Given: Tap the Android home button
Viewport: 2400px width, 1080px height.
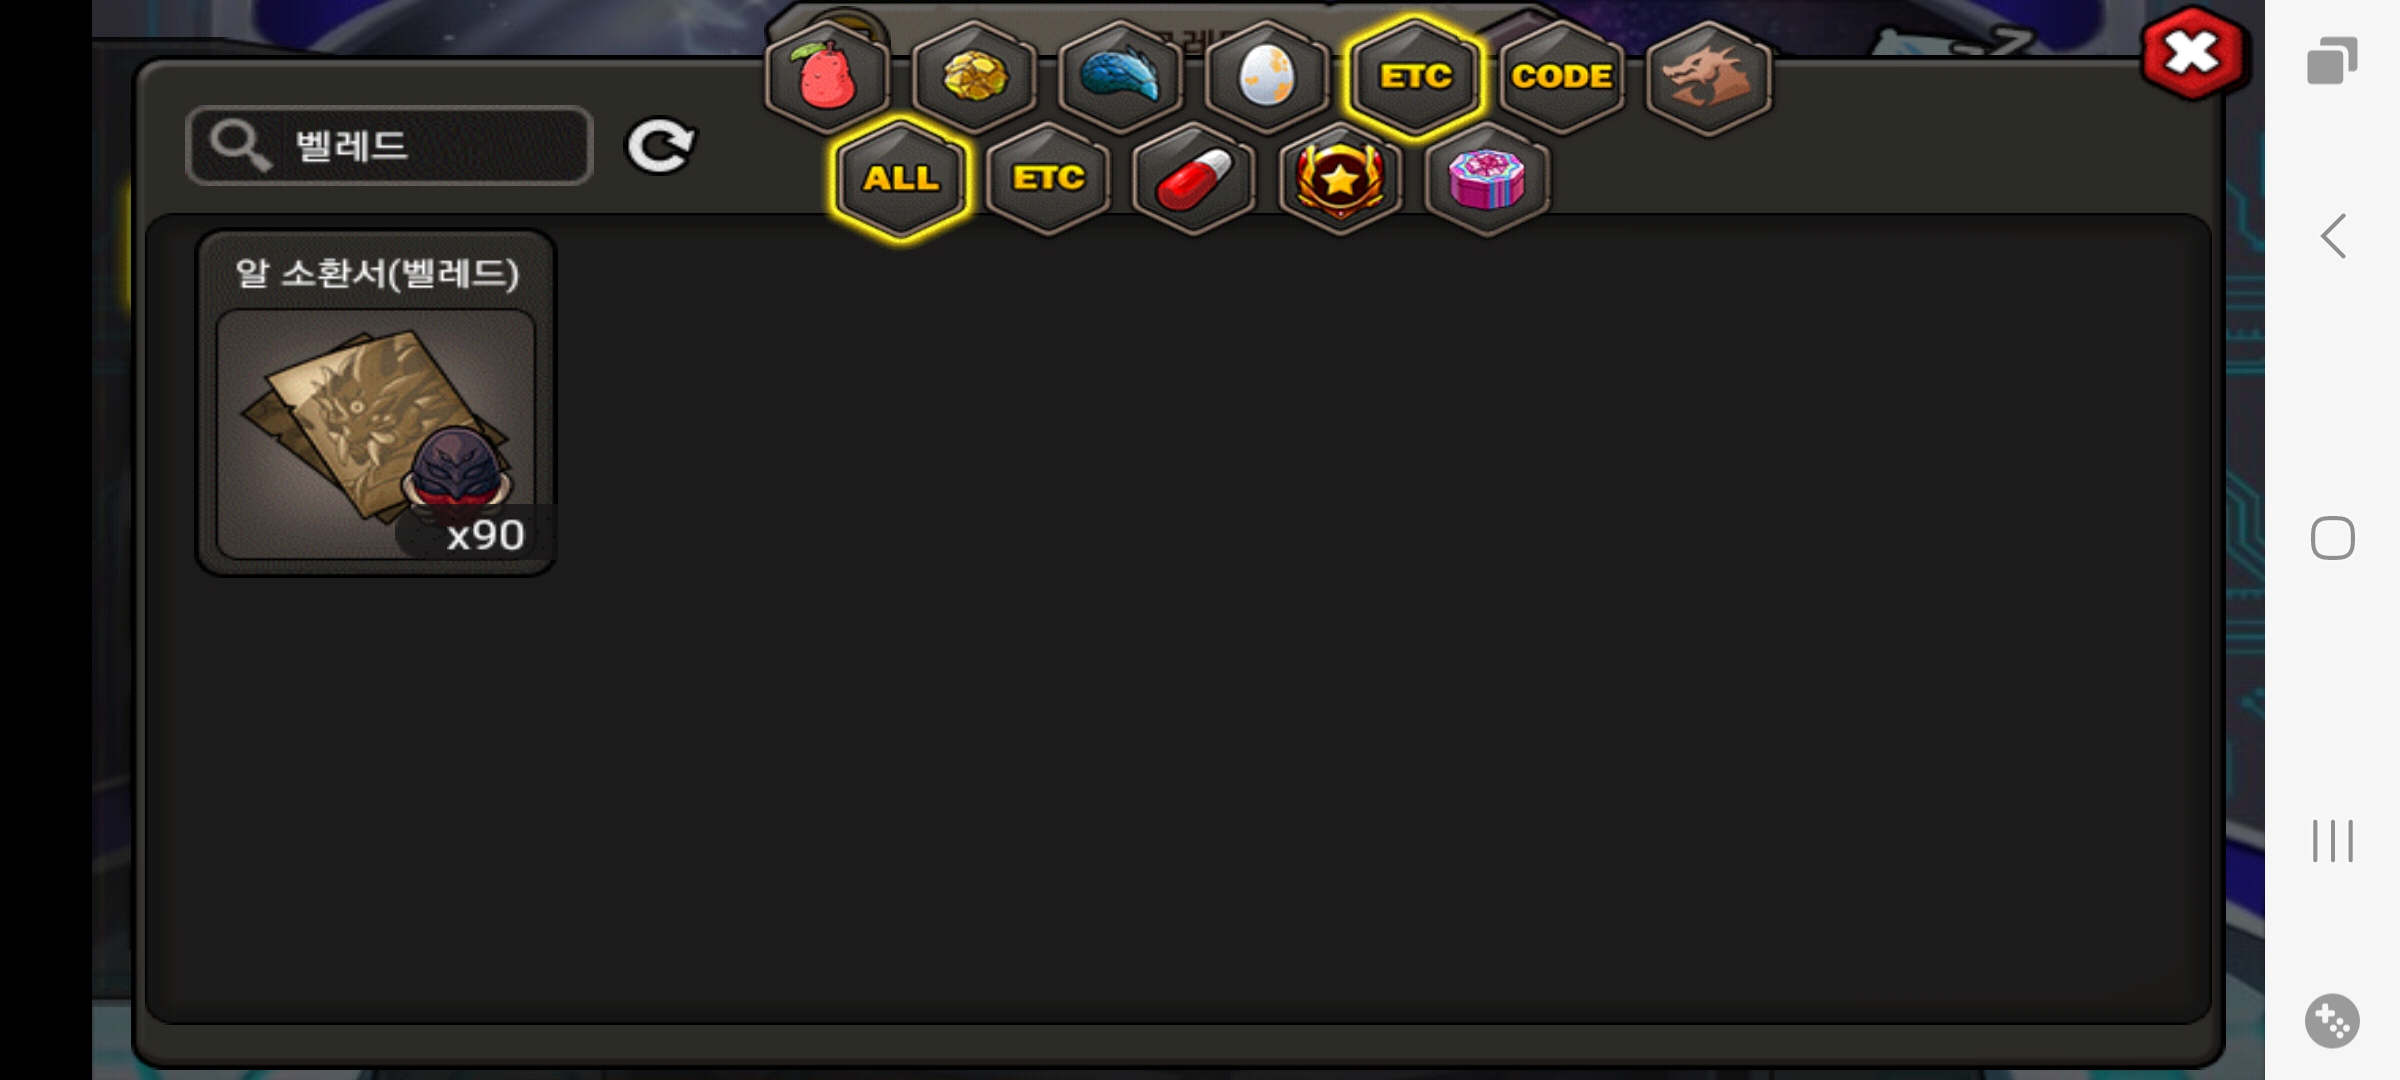Looking at the screenshot, I should point(2333,538).
